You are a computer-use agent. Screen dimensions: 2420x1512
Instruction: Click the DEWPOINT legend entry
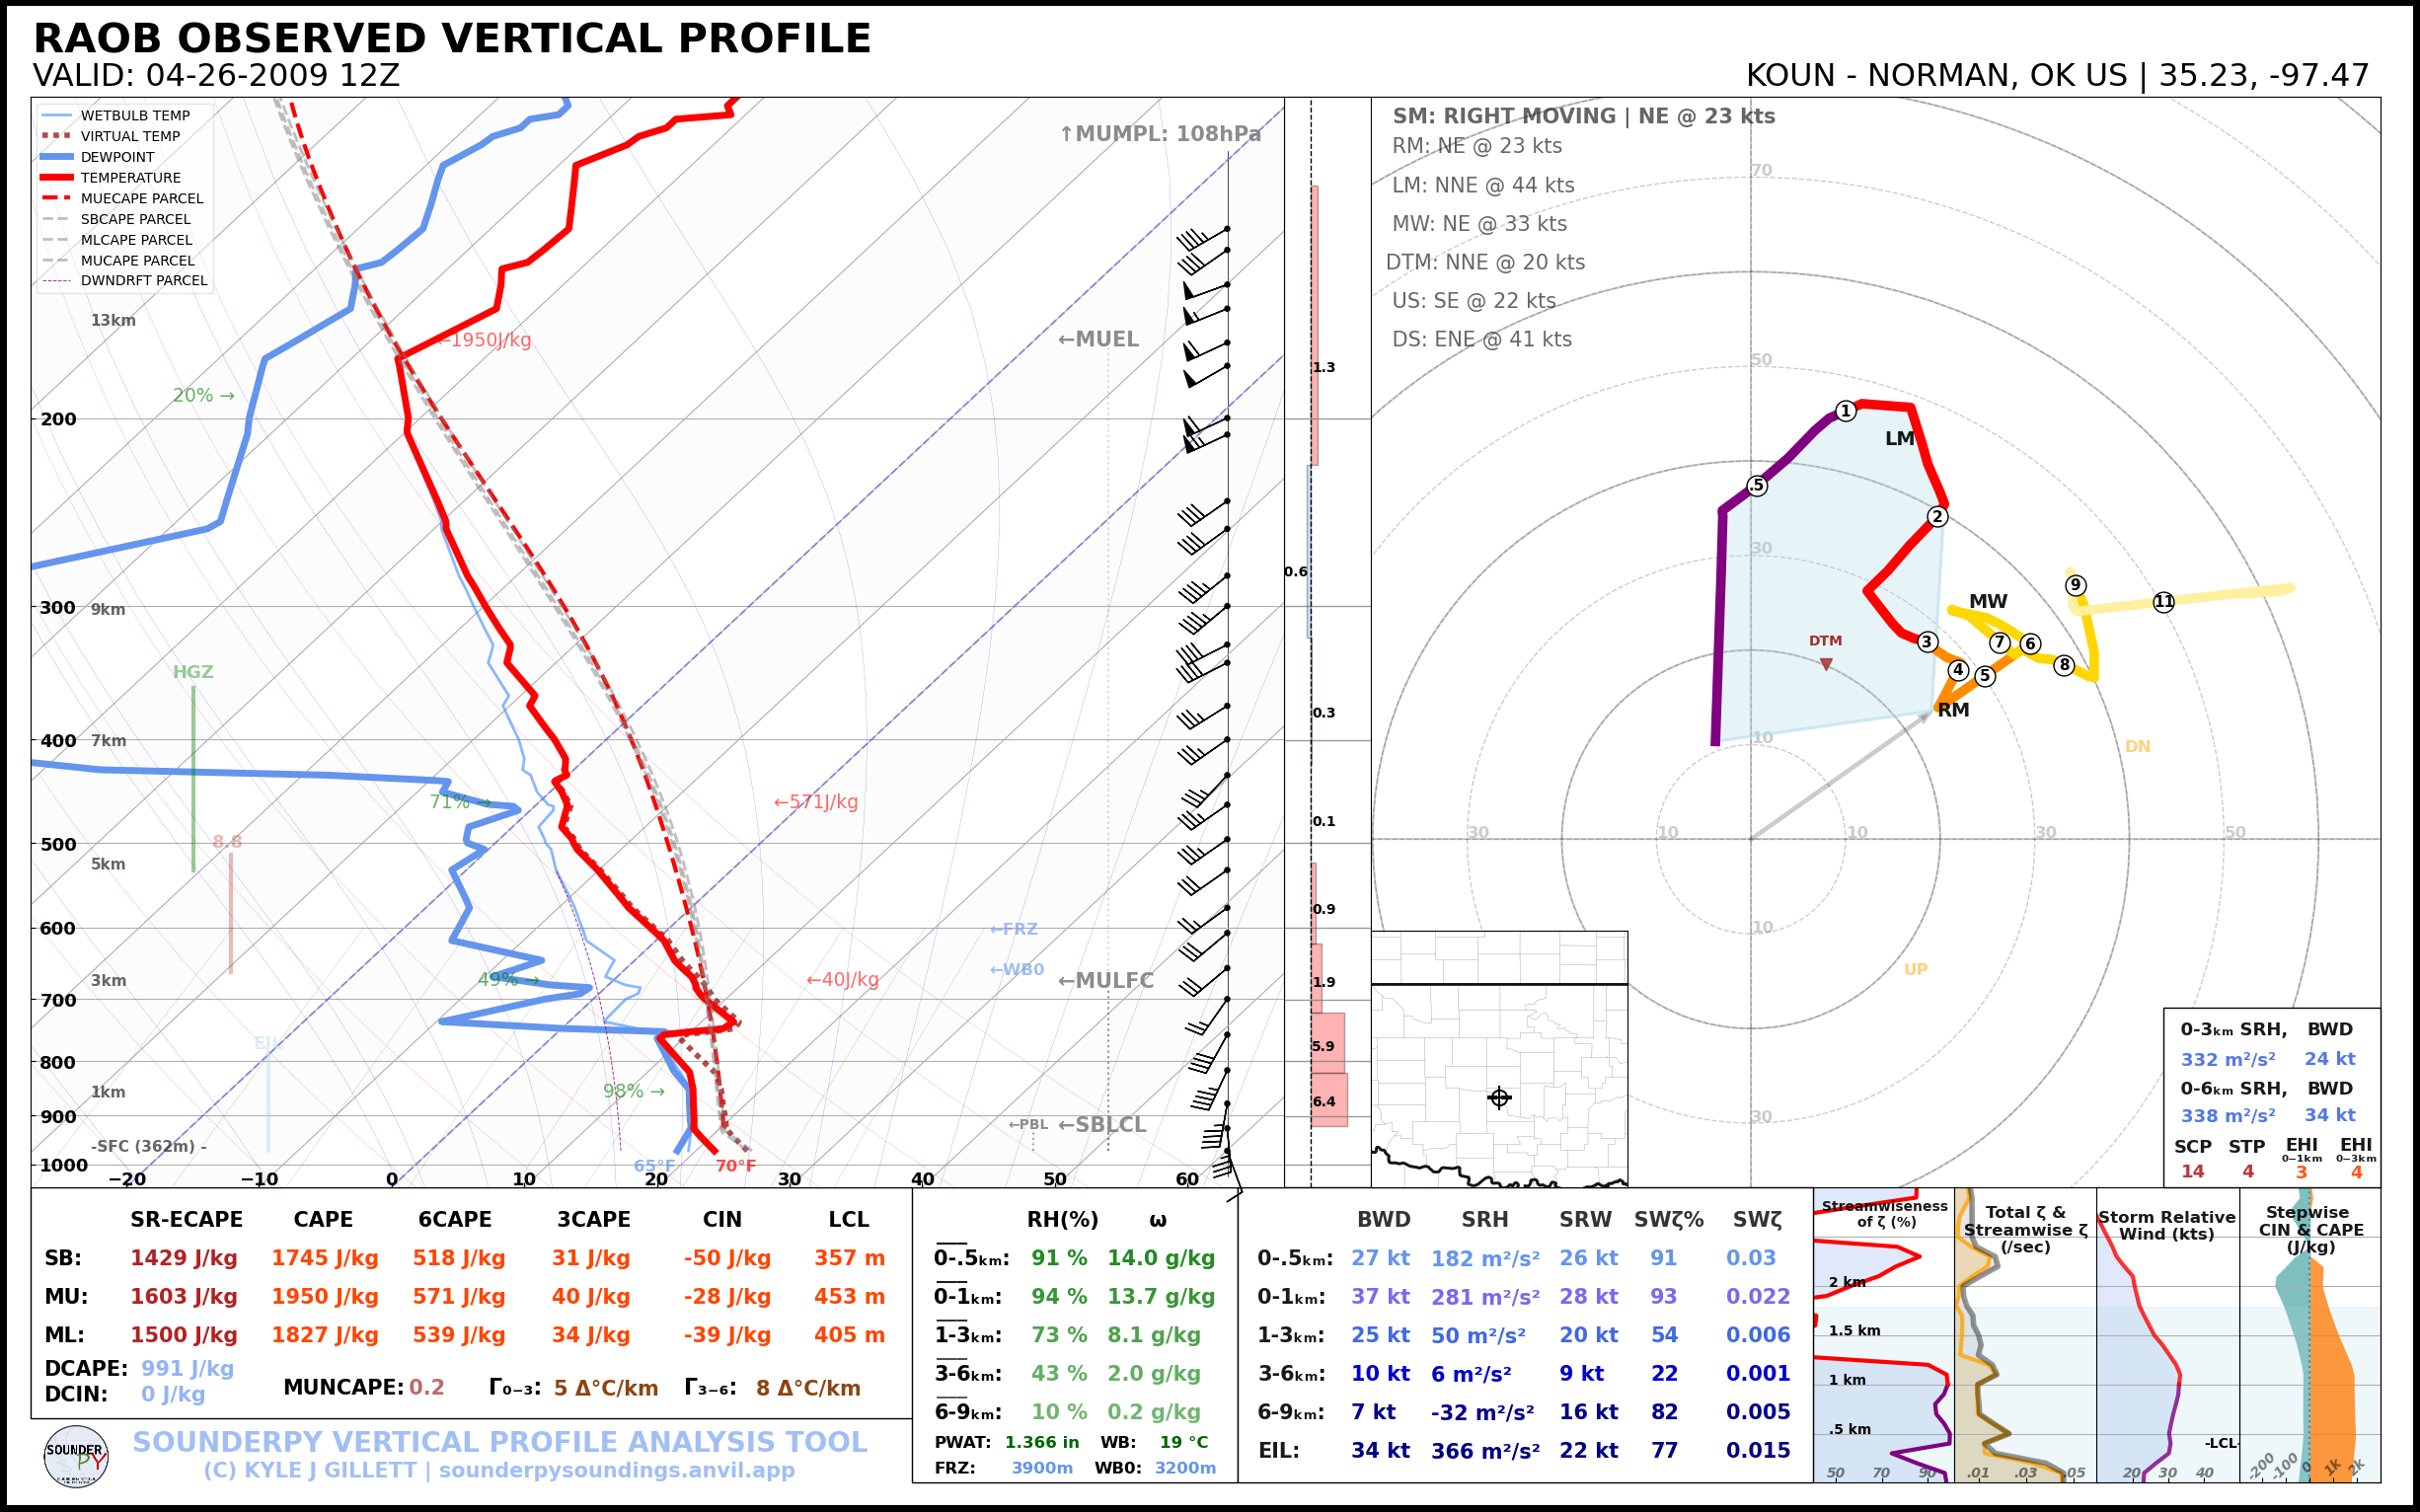point(117,157)
